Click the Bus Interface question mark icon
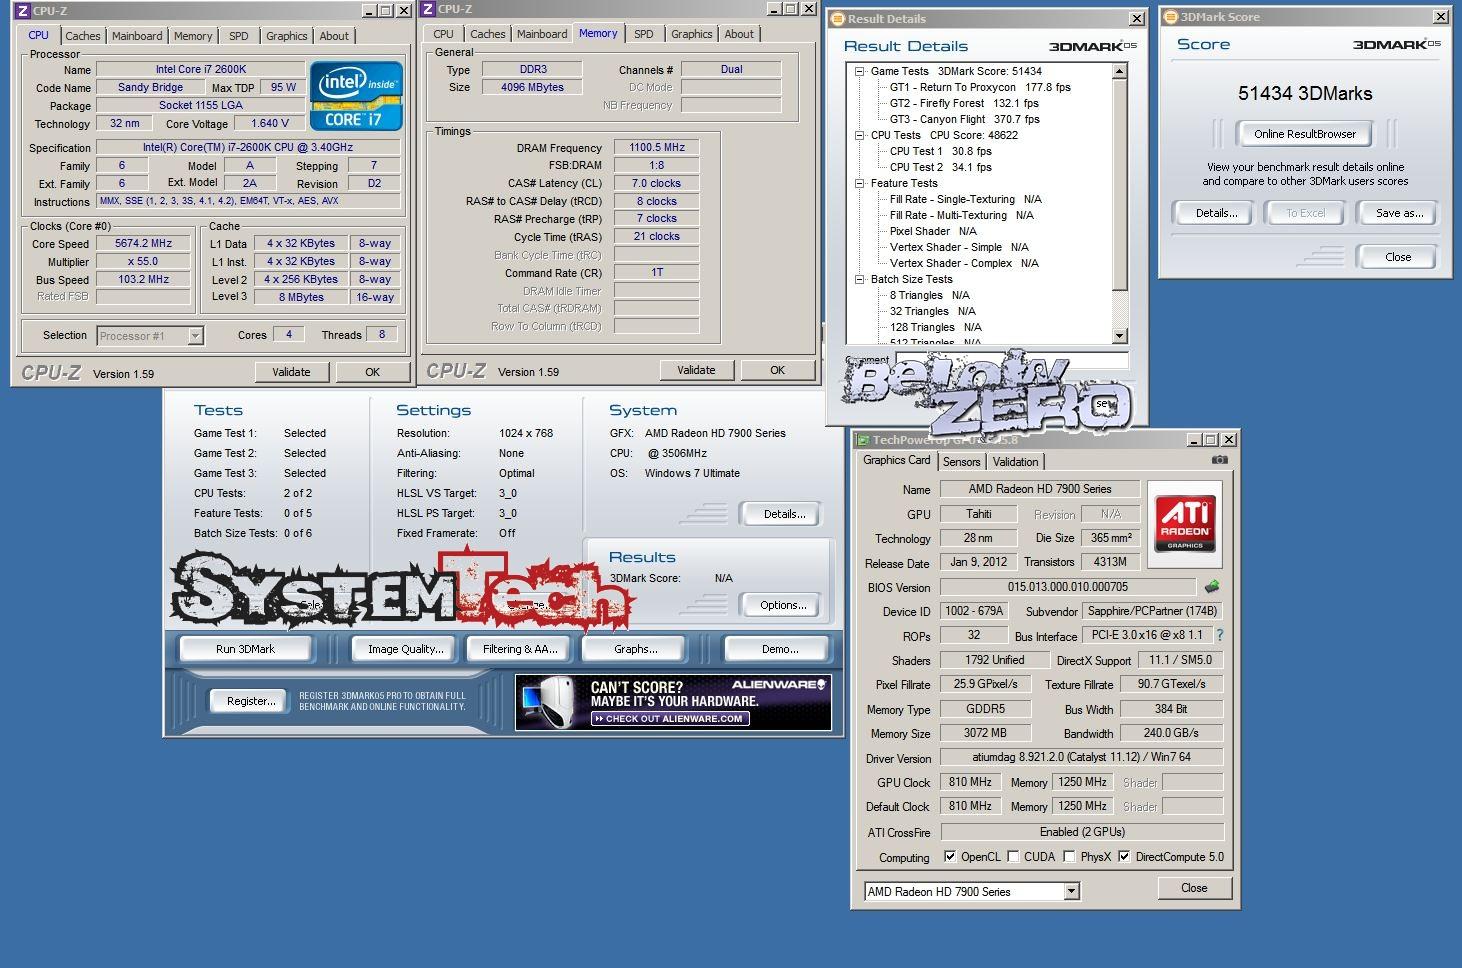The height and width of the screenshot is (968, 1462). (x=1219, y=635)
